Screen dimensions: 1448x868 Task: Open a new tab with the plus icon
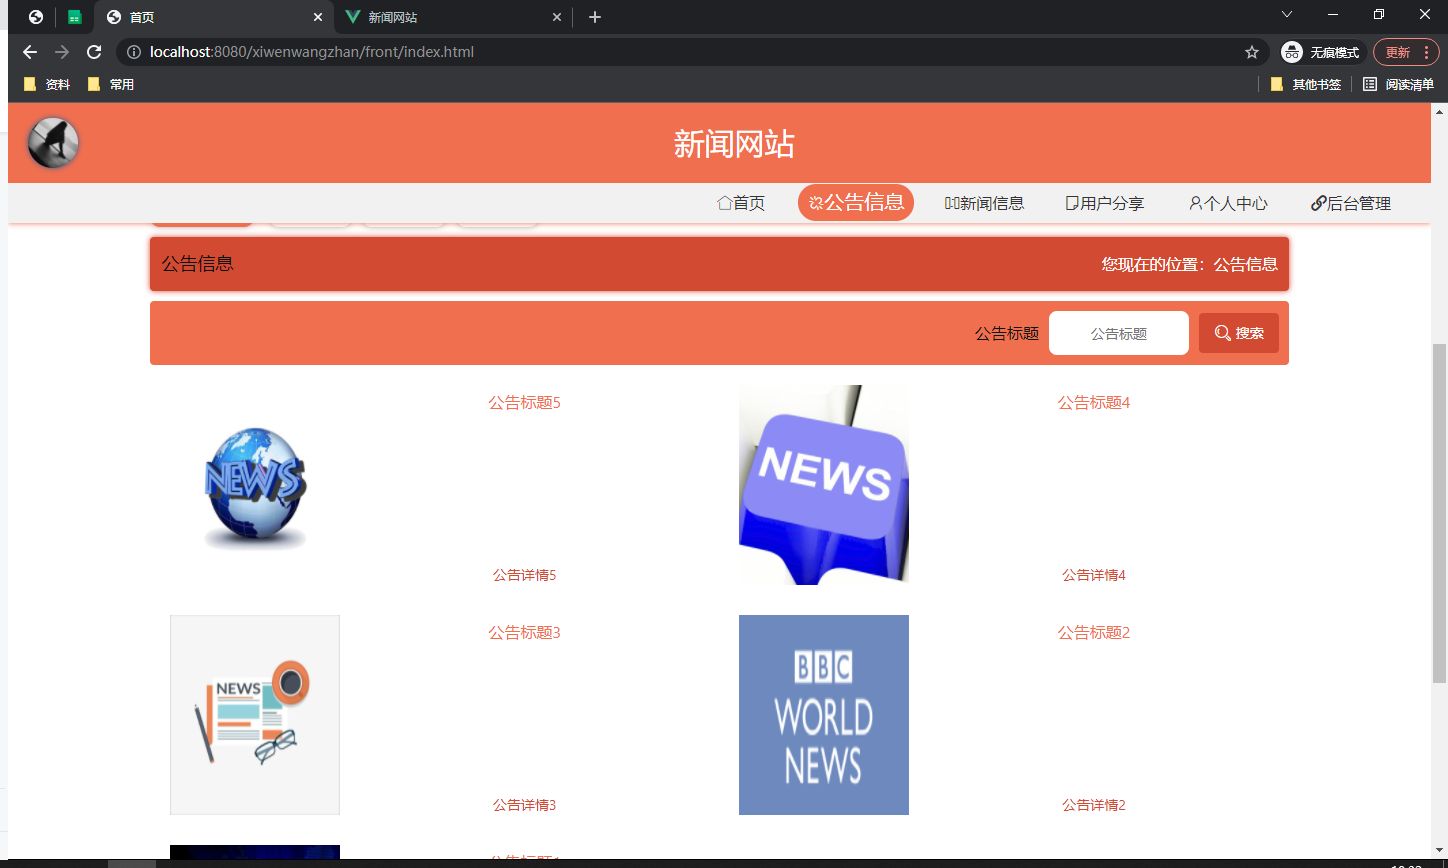tap(594, 17)
